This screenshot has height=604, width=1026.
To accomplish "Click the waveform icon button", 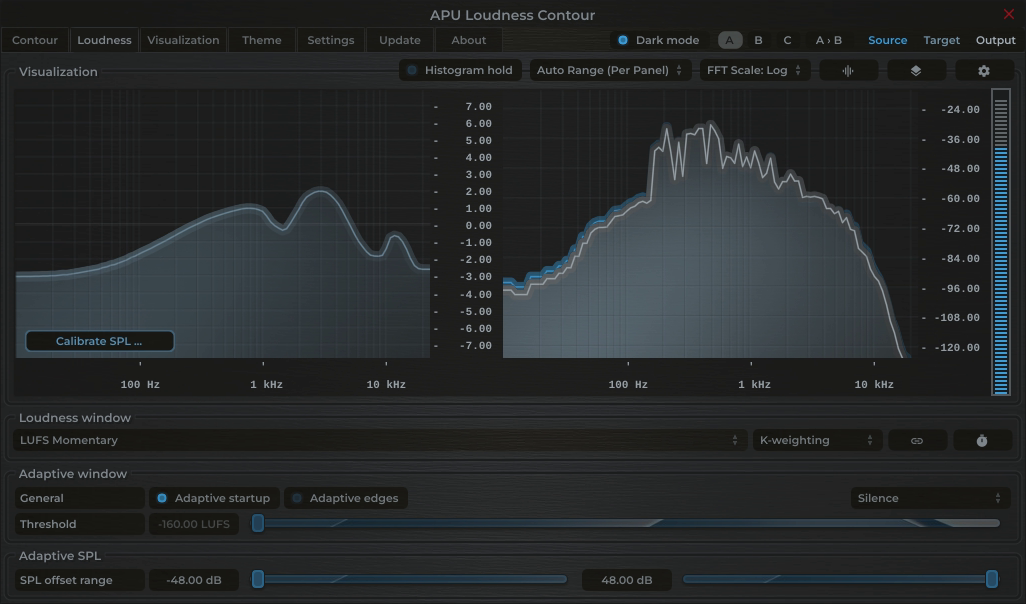I will [x=848, y=71].
